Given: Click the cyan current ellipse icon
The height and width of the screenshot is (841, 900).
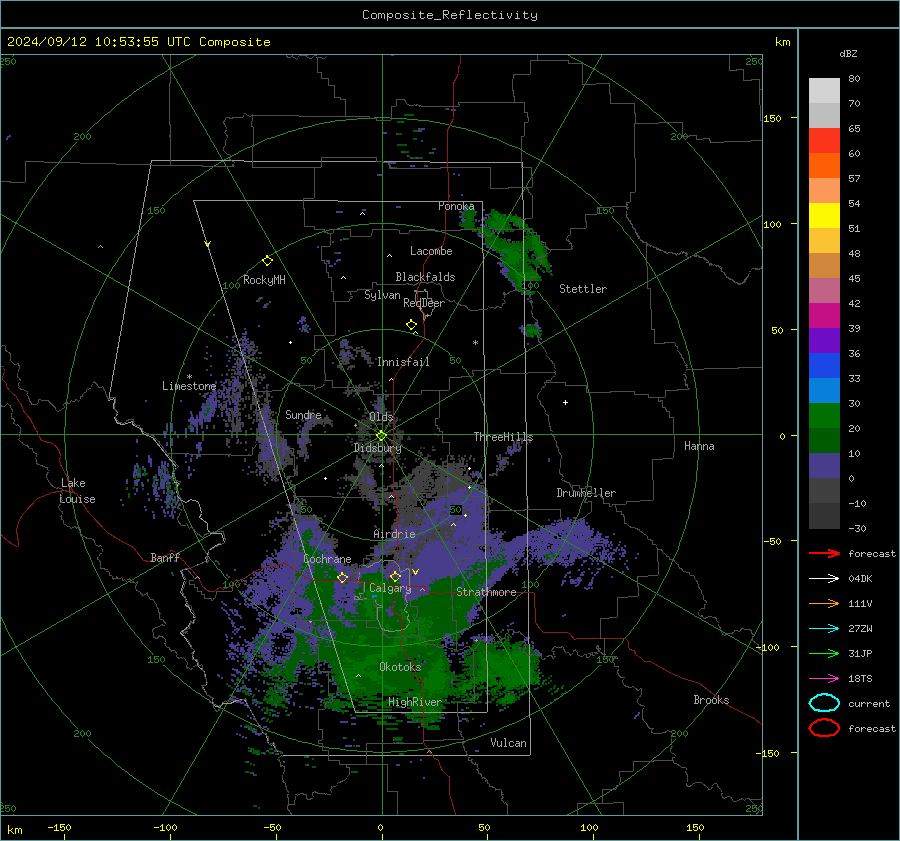Looking at the screenshot, I should click(824, 703).
